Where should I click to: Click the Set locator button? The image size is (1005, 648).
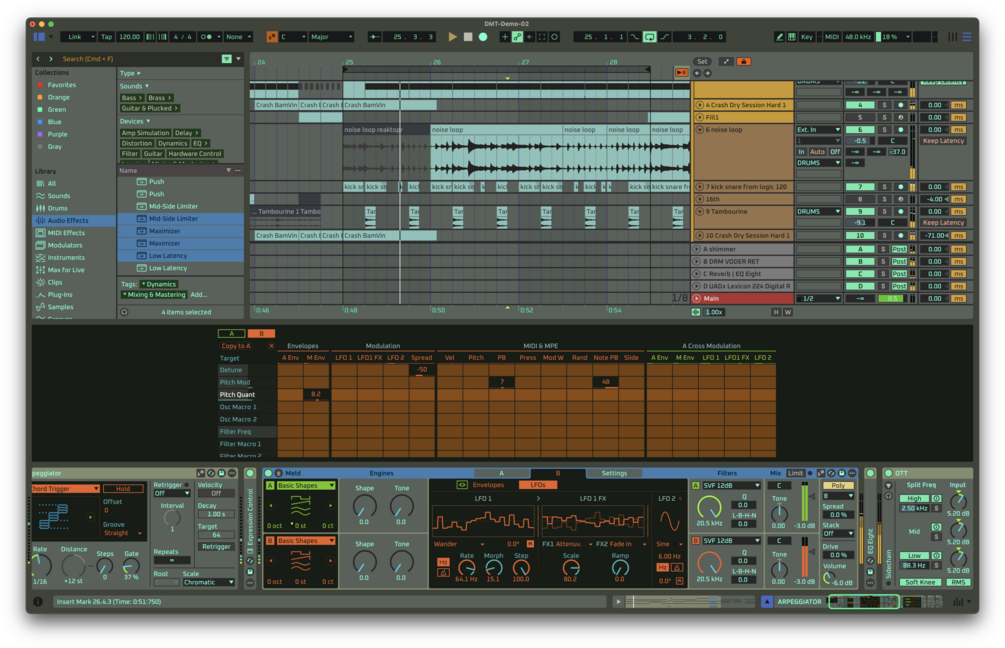point(702,62)
